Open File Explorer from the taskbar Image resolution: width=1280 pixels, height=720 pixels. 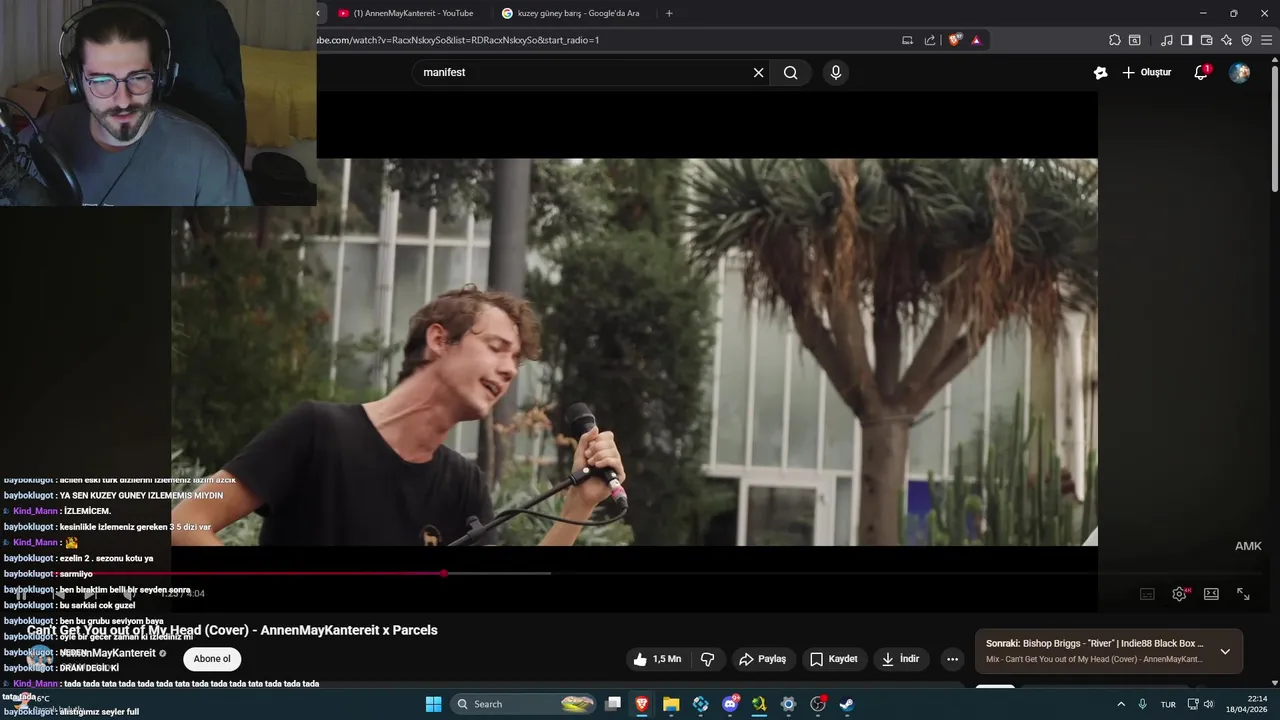tap(671, 704)
